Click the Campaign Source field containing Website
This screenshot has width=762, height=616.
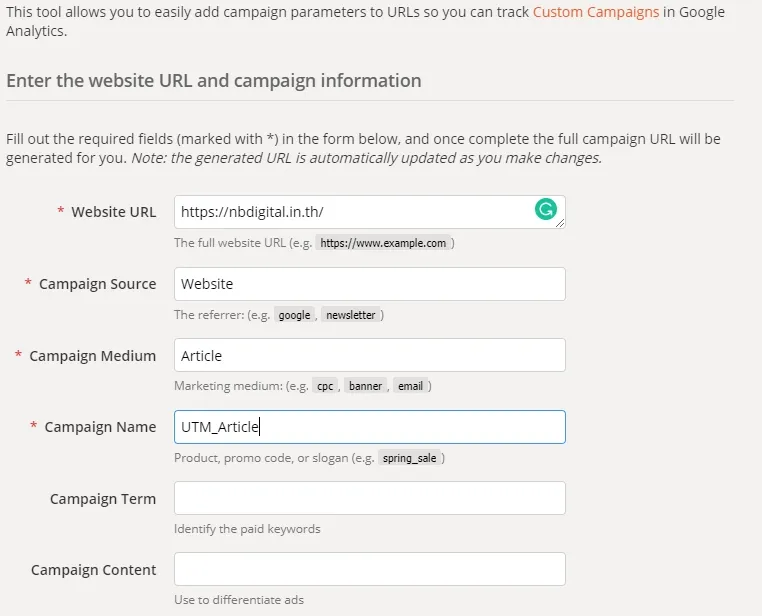tap(370, 284)
